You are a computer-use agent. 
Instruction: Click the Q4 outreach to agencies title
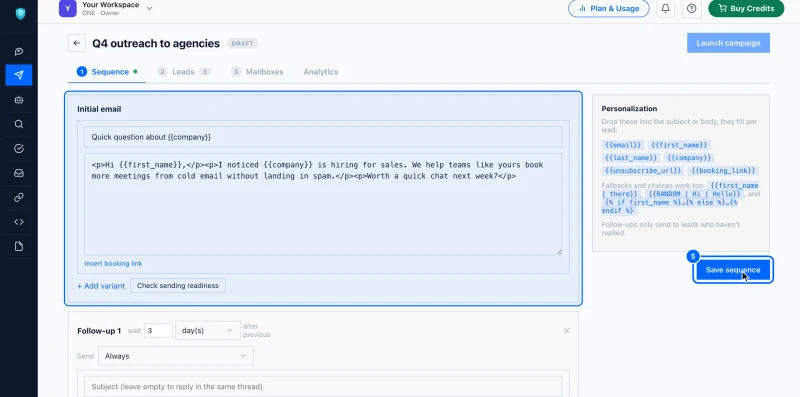coord(156,43)
